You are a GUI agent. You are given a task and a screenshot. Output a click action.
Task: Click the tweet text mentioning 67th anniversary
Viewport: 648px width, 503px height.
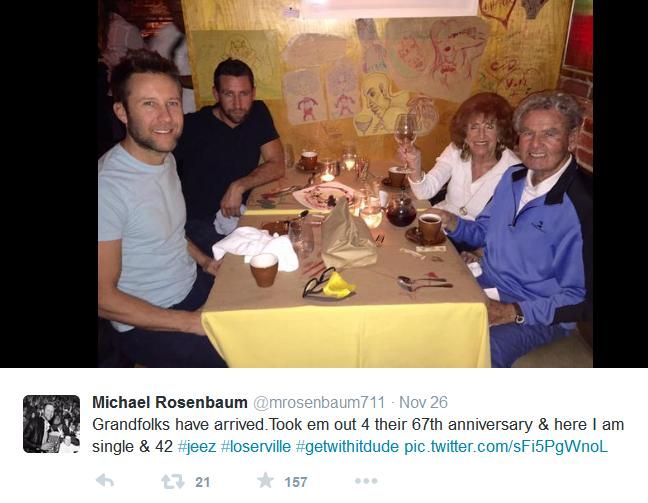[x=358, y=436]
